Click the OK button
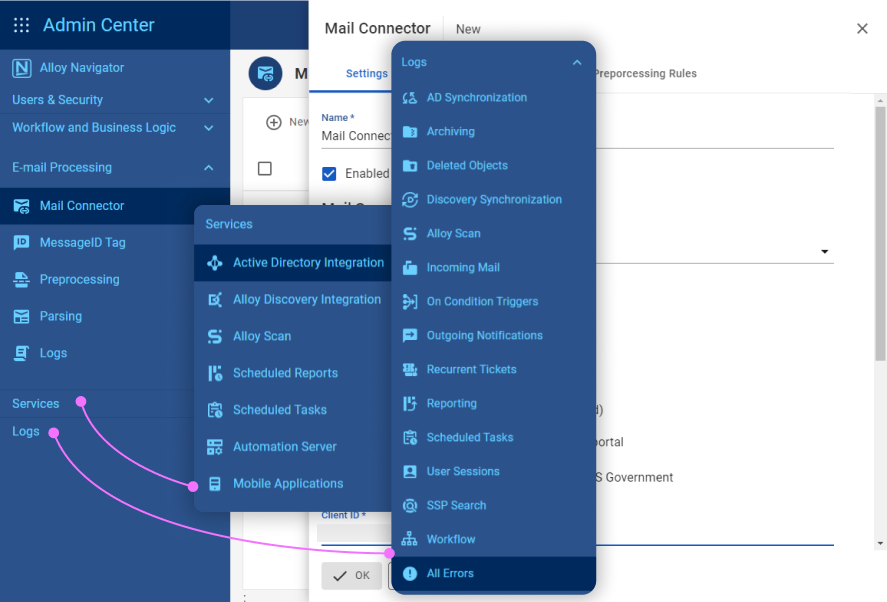The image size is (887, 602). click(x=351, y=575)
